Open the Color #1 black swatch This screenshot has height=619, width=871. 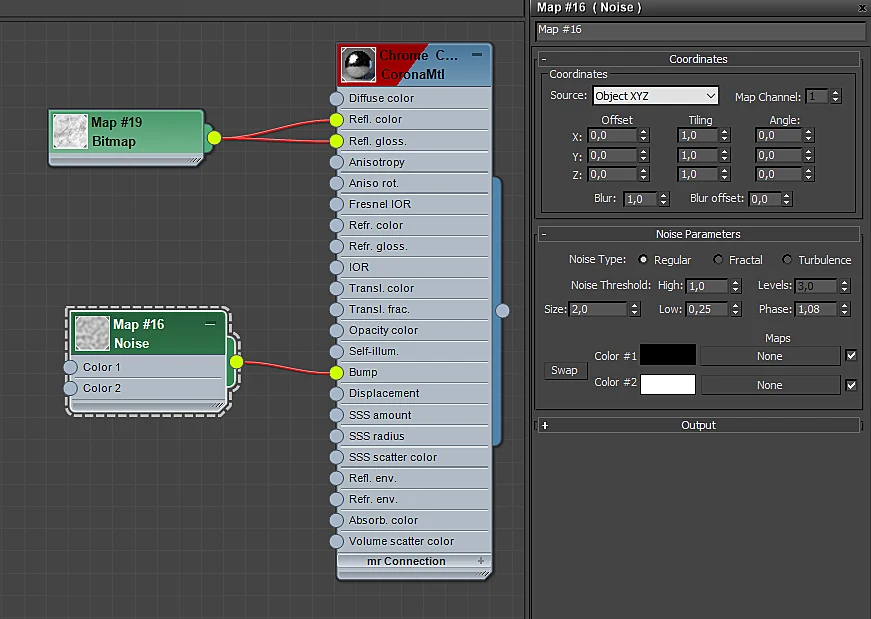coord(668,355)
